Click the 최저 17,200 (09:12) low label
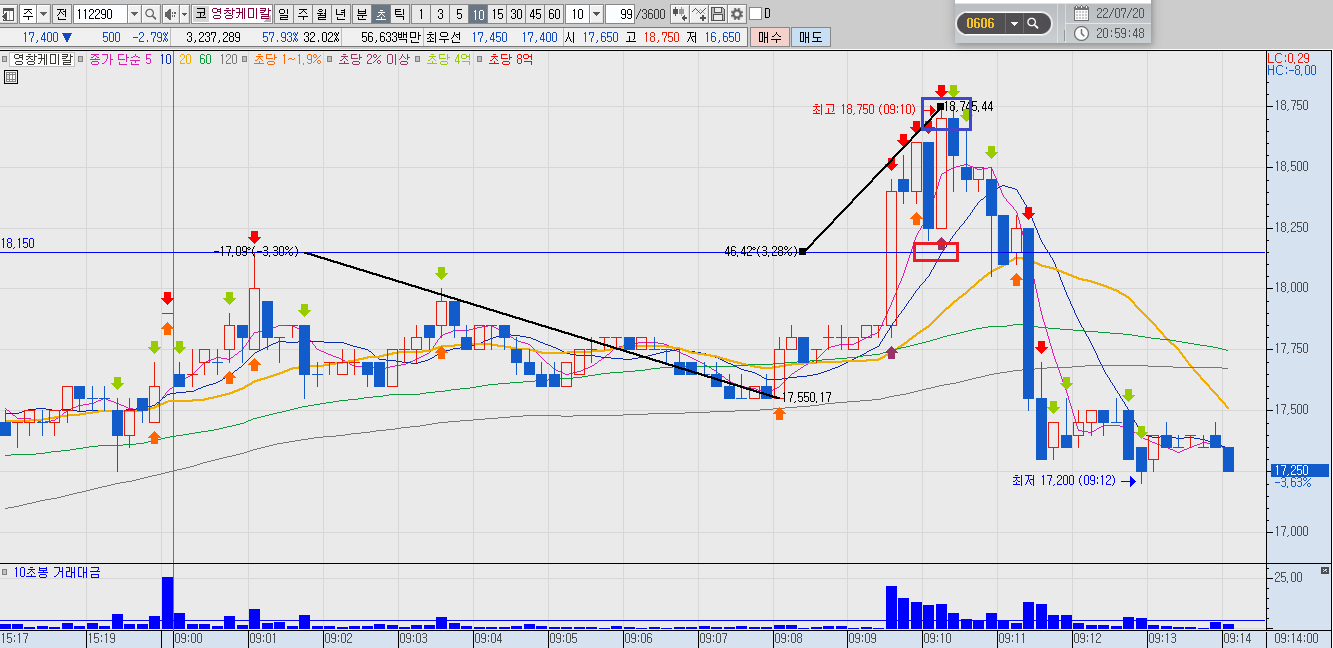The width and height of the screenshot is (1333, 648). point(1065,480)
